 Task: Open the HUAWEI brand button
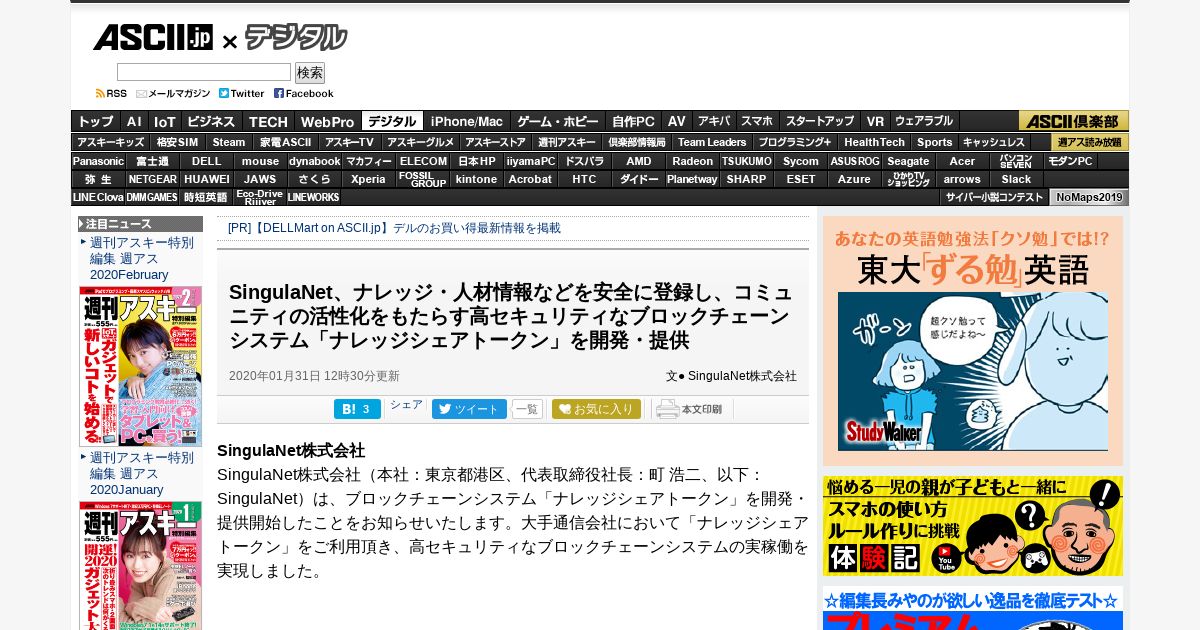tap(207, 179)
